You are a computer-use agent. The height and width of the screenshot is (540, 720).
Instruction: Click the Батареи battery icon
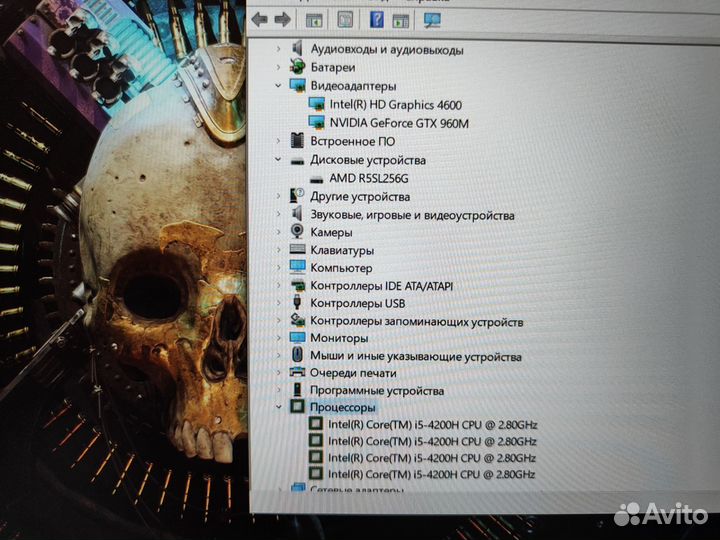(x=298, y=67)
